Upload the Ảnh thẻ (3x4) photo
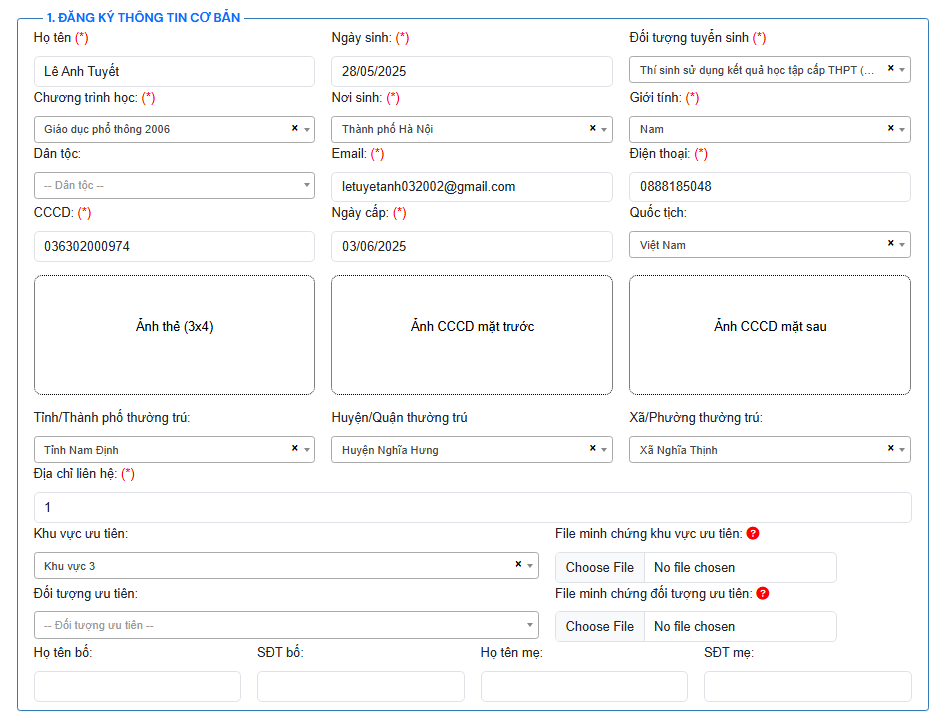The width and height of the screenshot is (949, 728). click(174, 335)
